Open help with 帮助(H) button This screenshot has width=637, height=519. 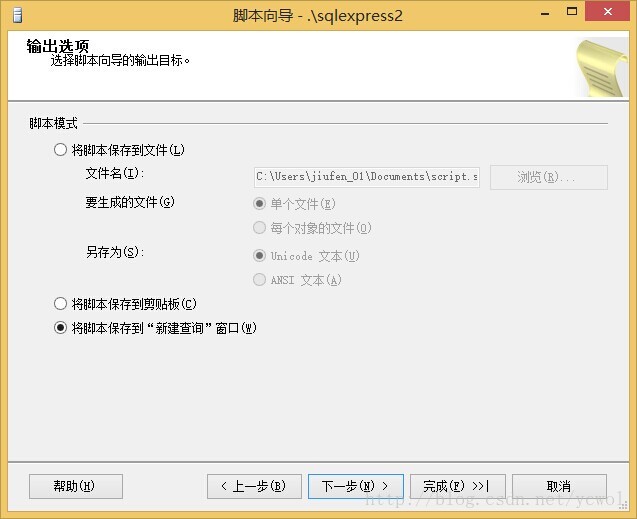[x=76, y=486]
